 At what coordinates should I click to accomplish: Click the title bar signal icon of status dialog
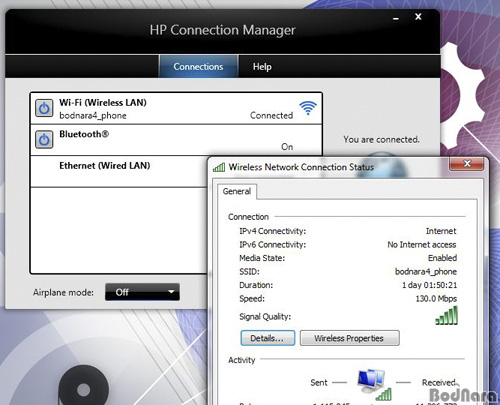pyautogui.click(x=219, y=167)
